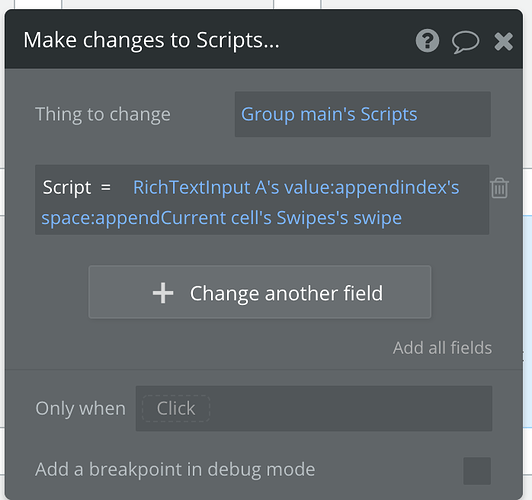Open the comment speech bubble icon

click(x=465, y=42)
